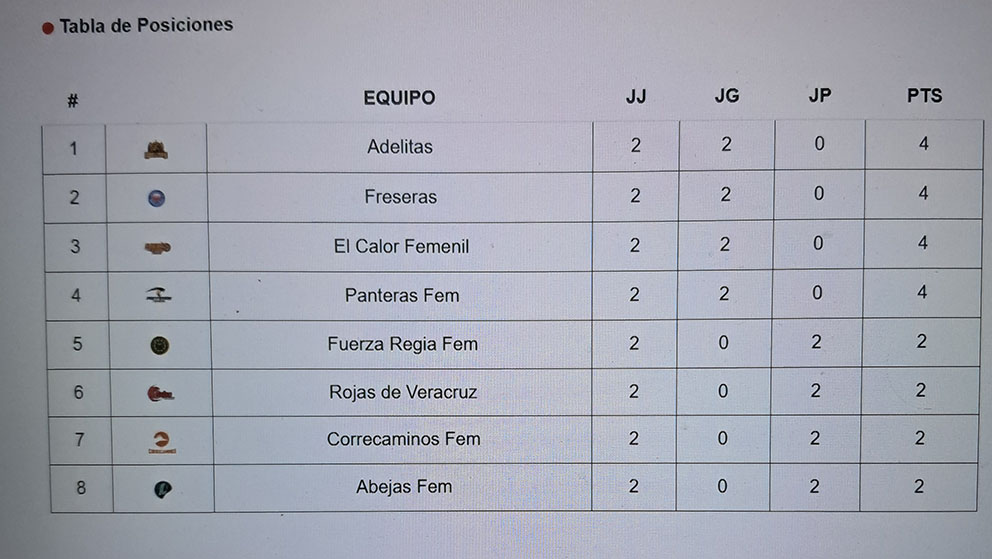
Task: Open the Fuerza Regia Fem logo
Action: click(x=159, y=345)
